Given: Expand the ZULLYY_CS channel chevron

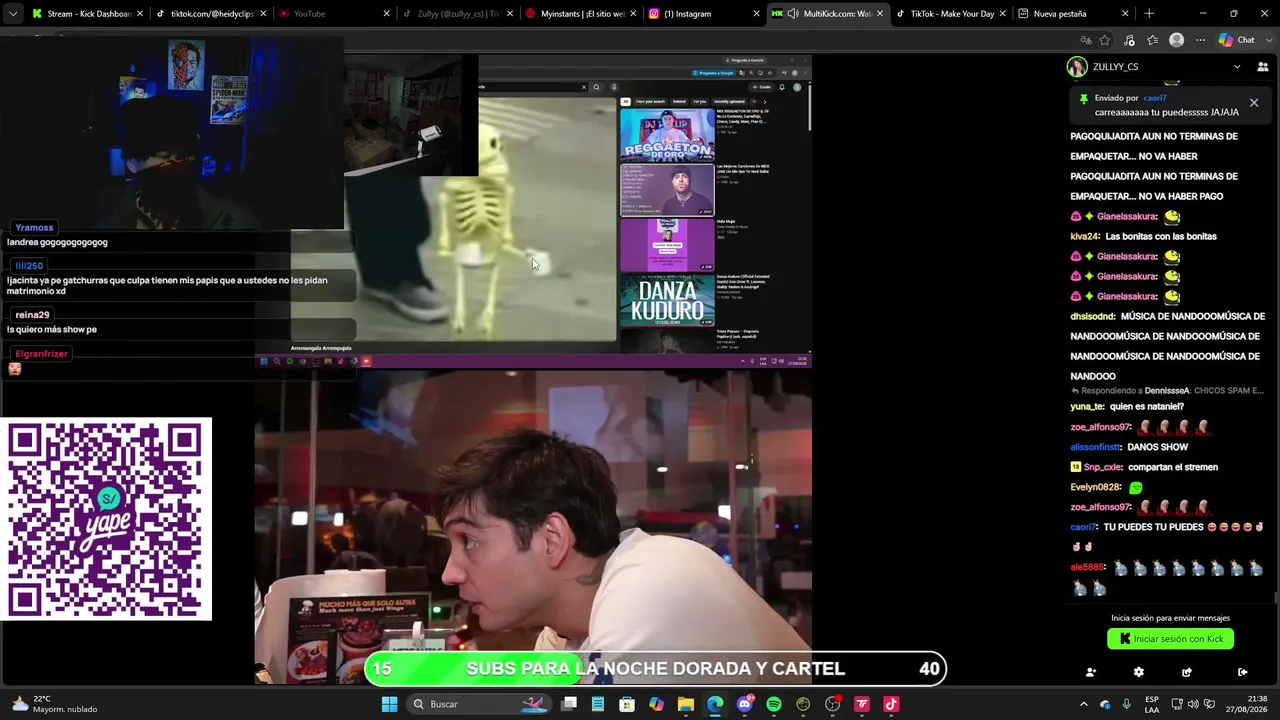Looking at the screenshot, I should click(x=1237, y=67).
